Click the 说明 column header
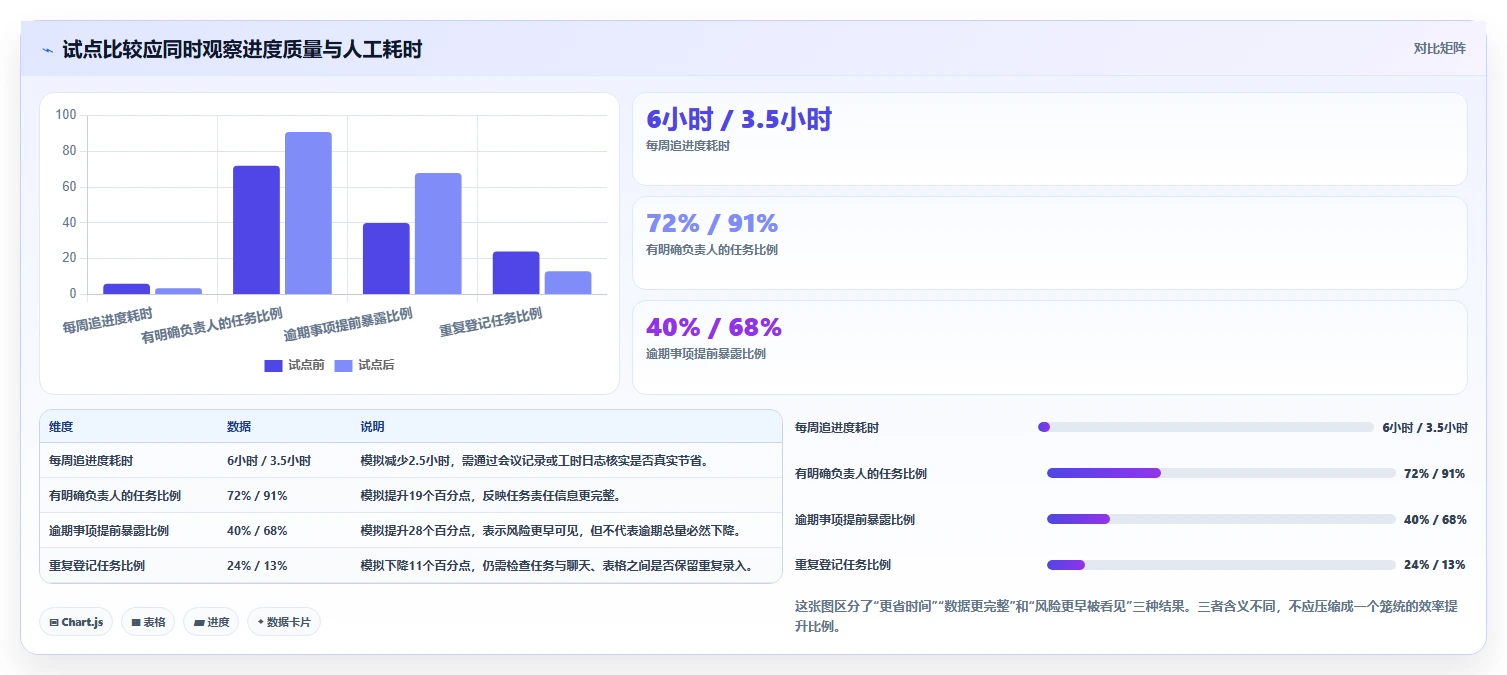Image resolution: width=1507 pixels, height=675 pixels. [x=372, y=427]
